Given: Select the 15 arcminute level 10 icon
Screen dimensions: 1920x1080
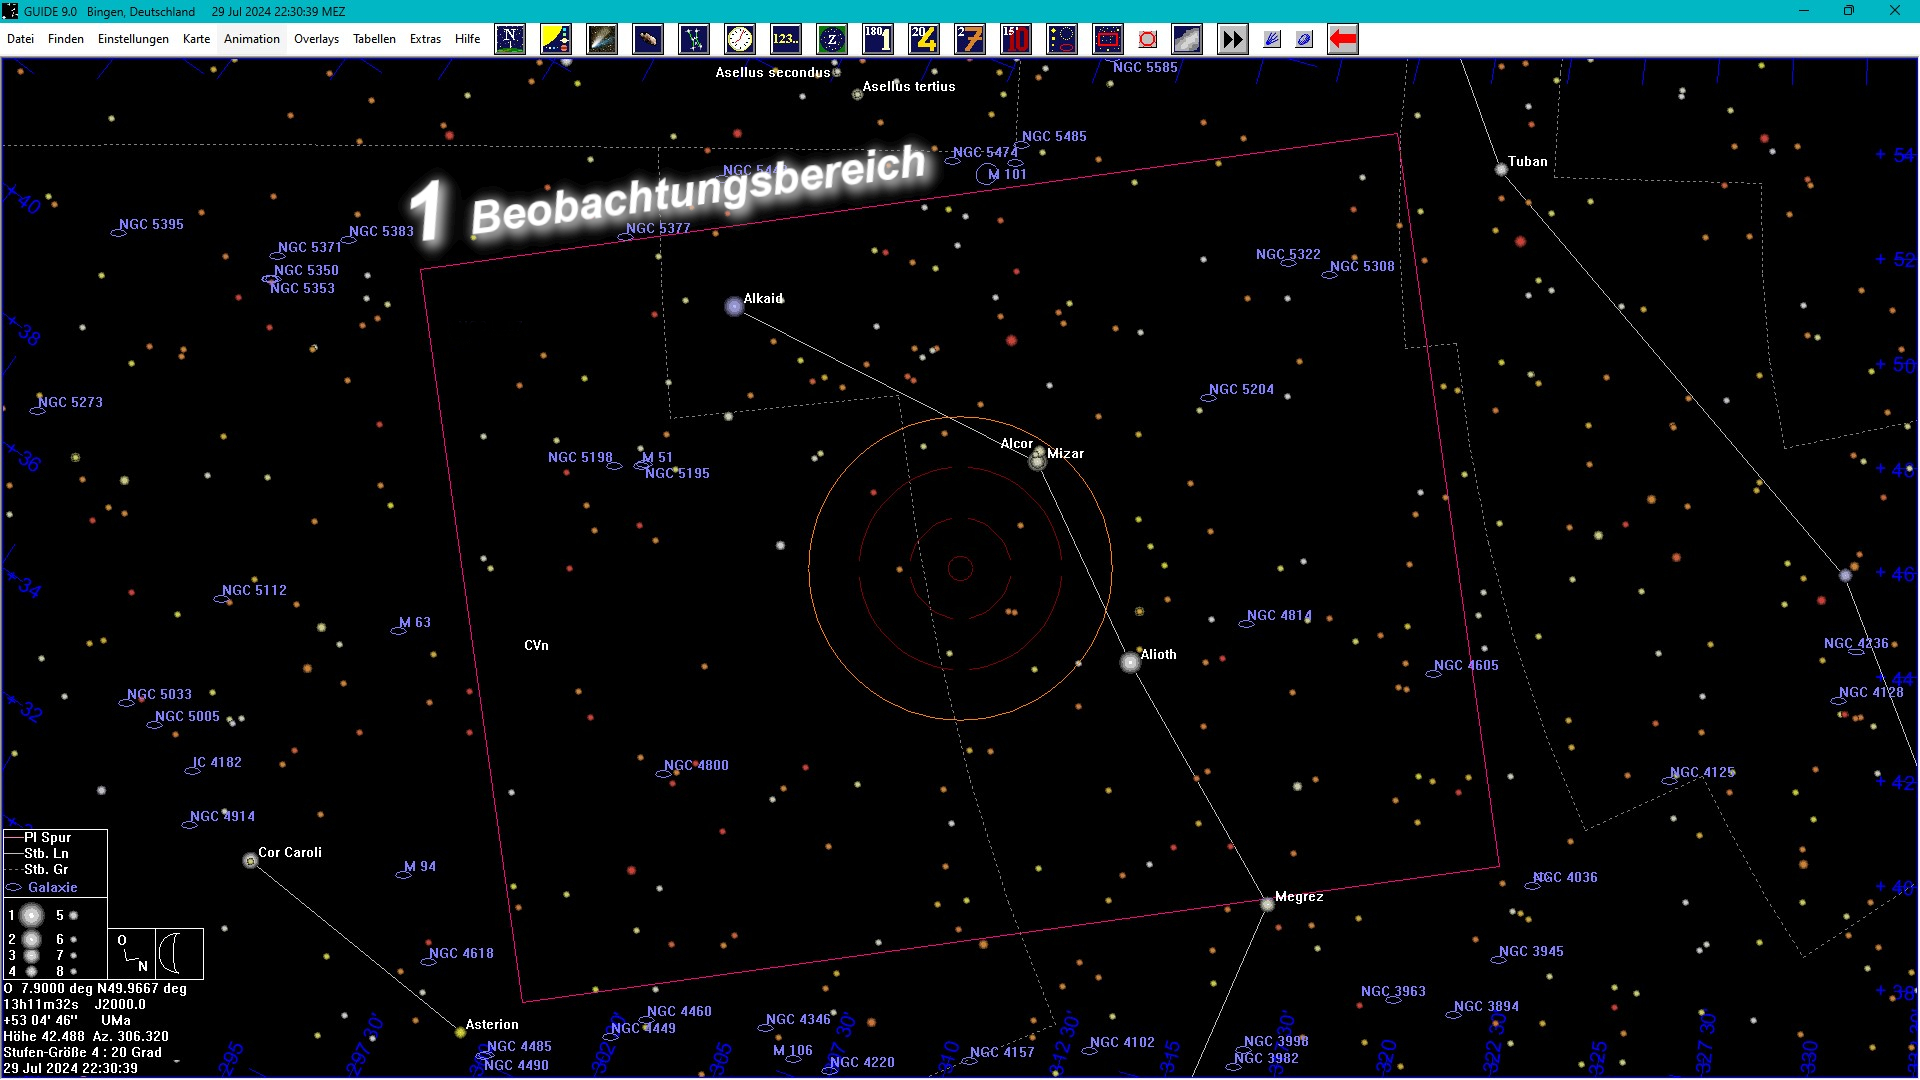Looking at the screenshot, I should pyautogui.click(x=1016, y=40).
